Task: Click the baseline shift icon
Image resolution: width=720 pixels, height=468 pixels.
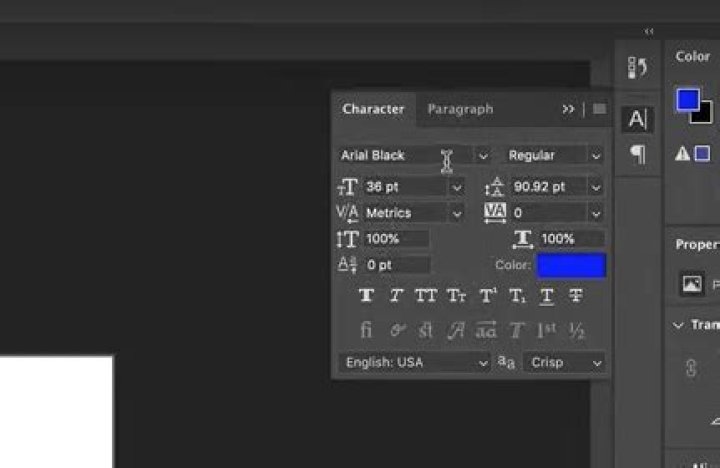Action: coord(347,265)
